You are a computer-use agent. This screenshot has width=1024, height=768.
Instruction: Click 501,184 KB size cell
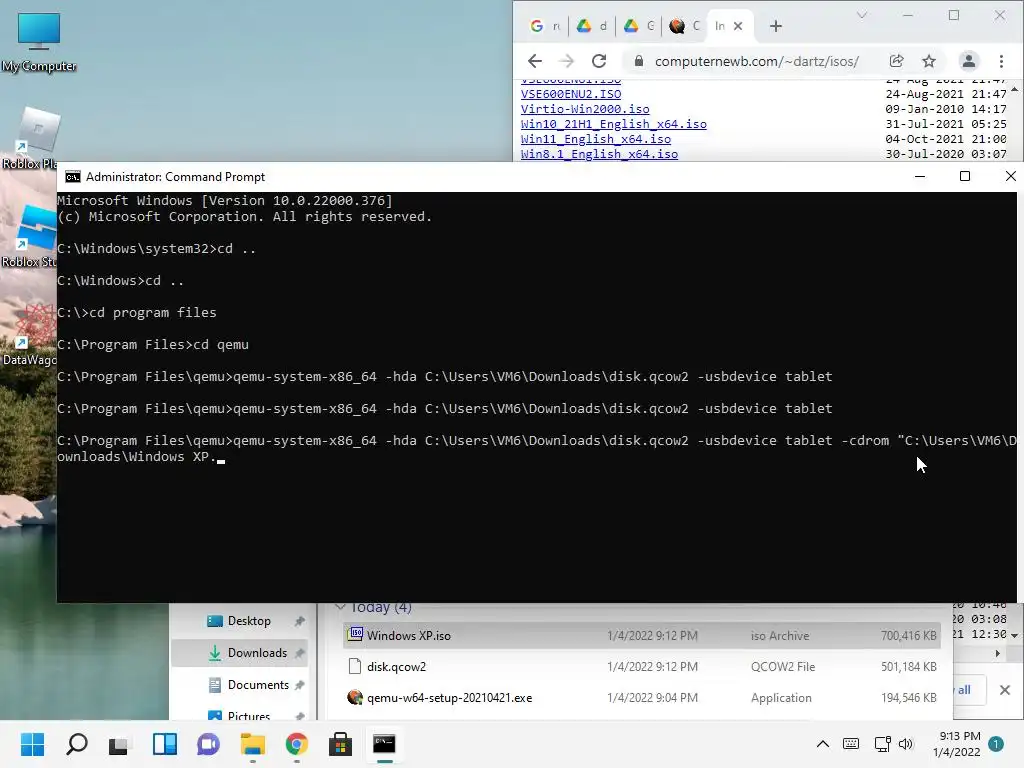[908, 667]
